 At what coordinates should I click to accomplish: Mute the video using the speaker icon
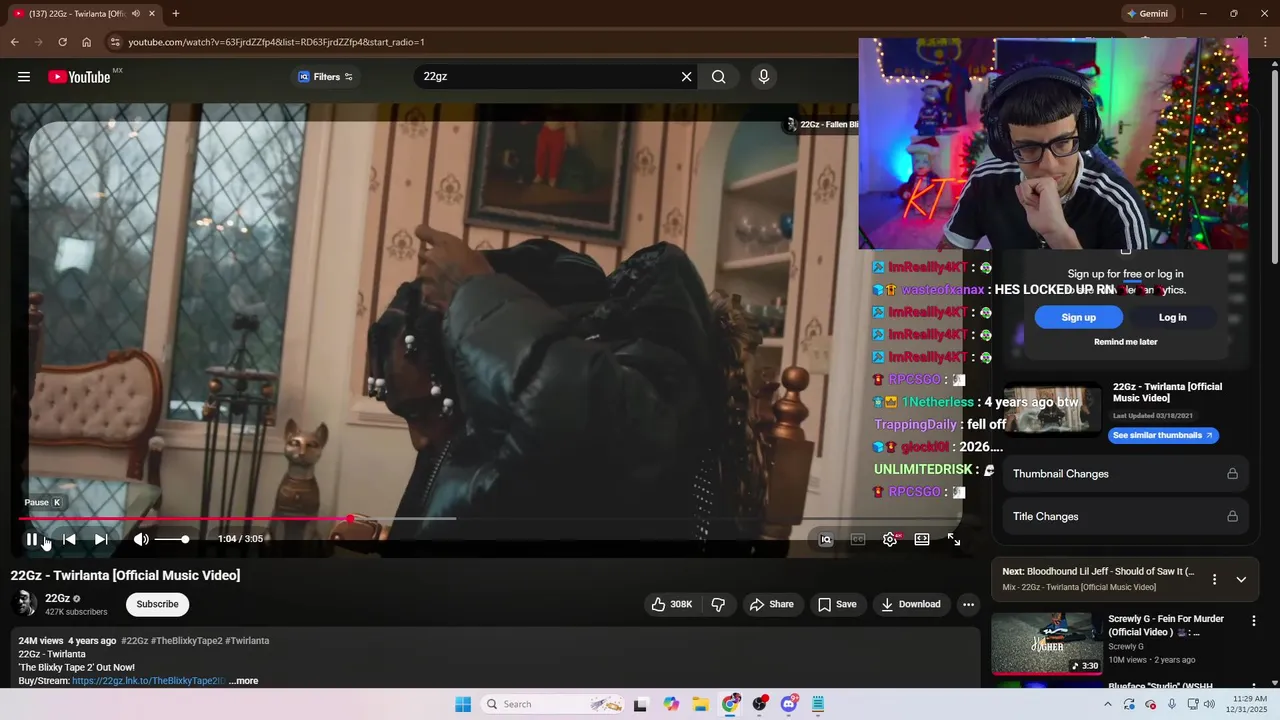pyautogui.click(x=141, y=539)
